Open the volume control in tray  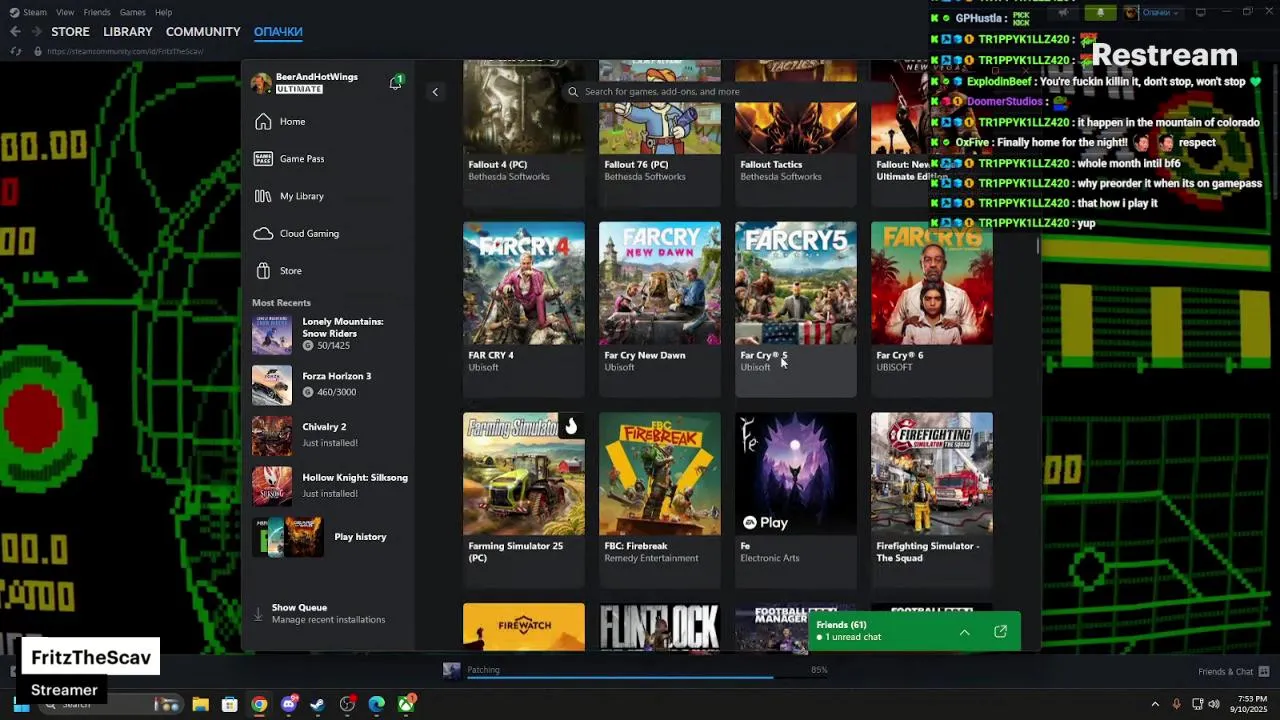[1214, 704]
